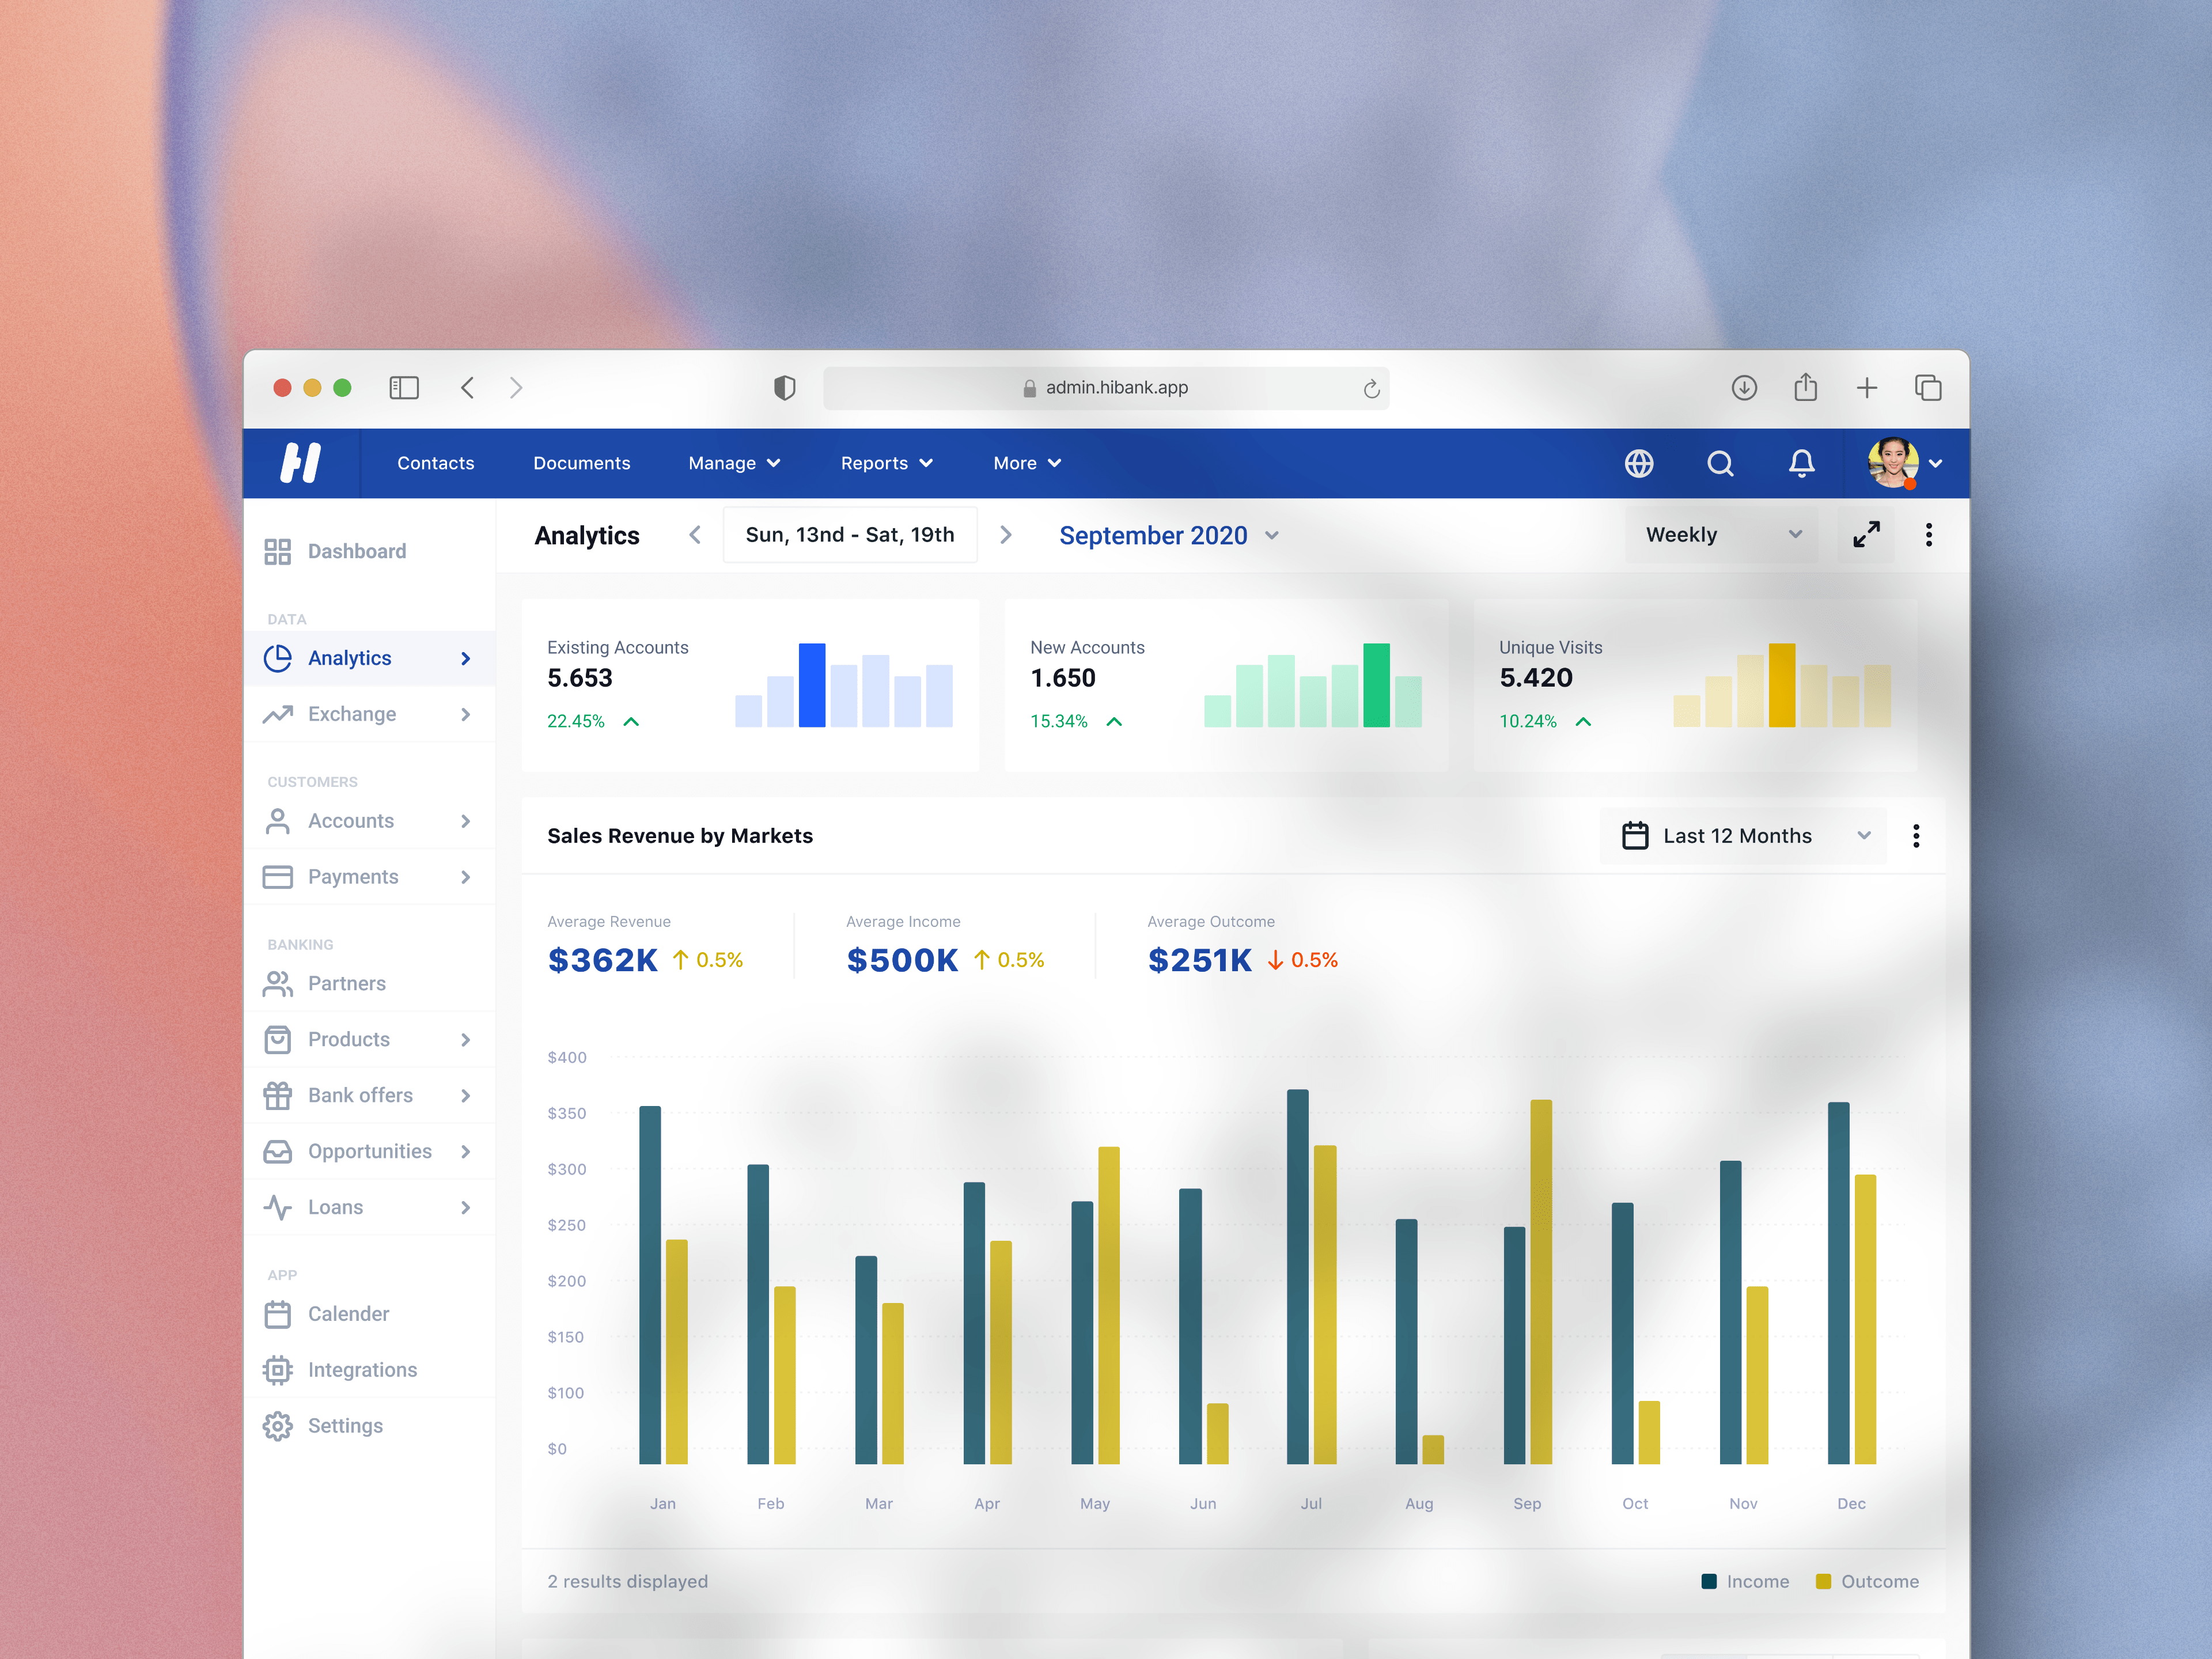Image resolution: width=2212 pixels, height=1659 pixels.
Task: Show tab overview icon
Action: pyautogui.click(x=1928, y=388)
